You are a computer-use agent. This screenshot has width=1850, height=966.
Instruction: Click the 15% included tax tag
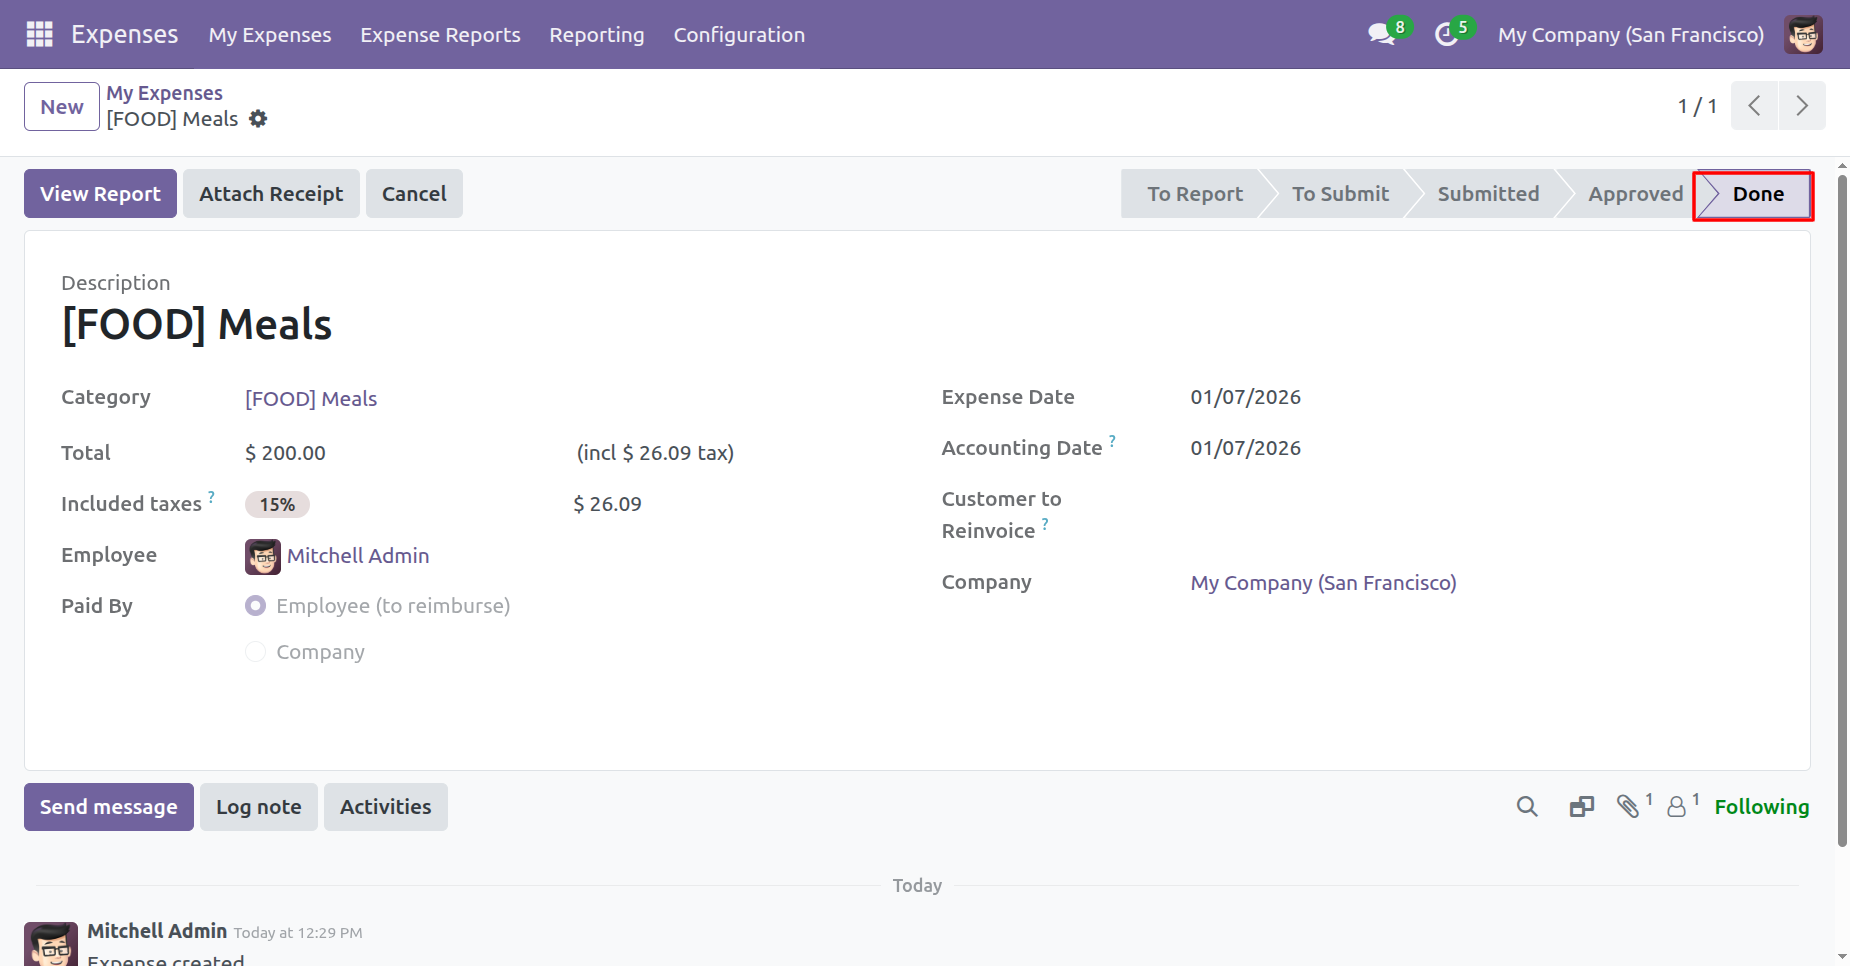coord(277,505)
